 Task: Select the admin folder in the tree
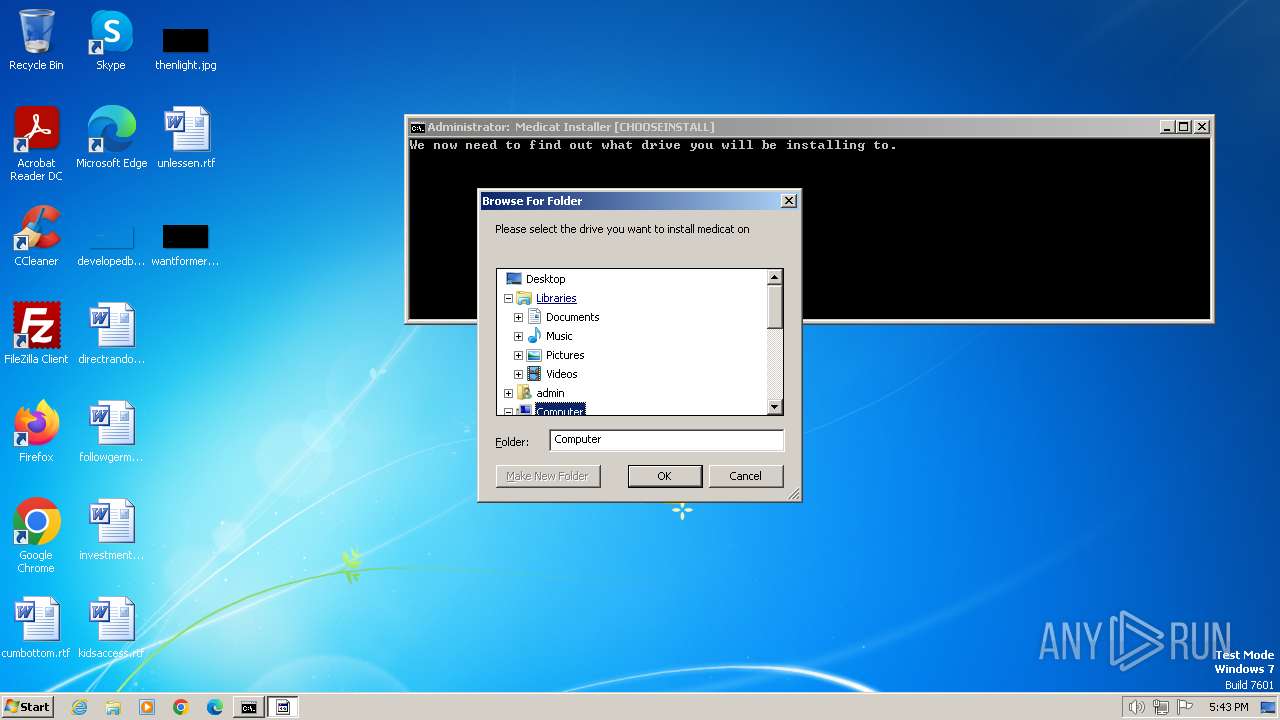tap(550, 393)
